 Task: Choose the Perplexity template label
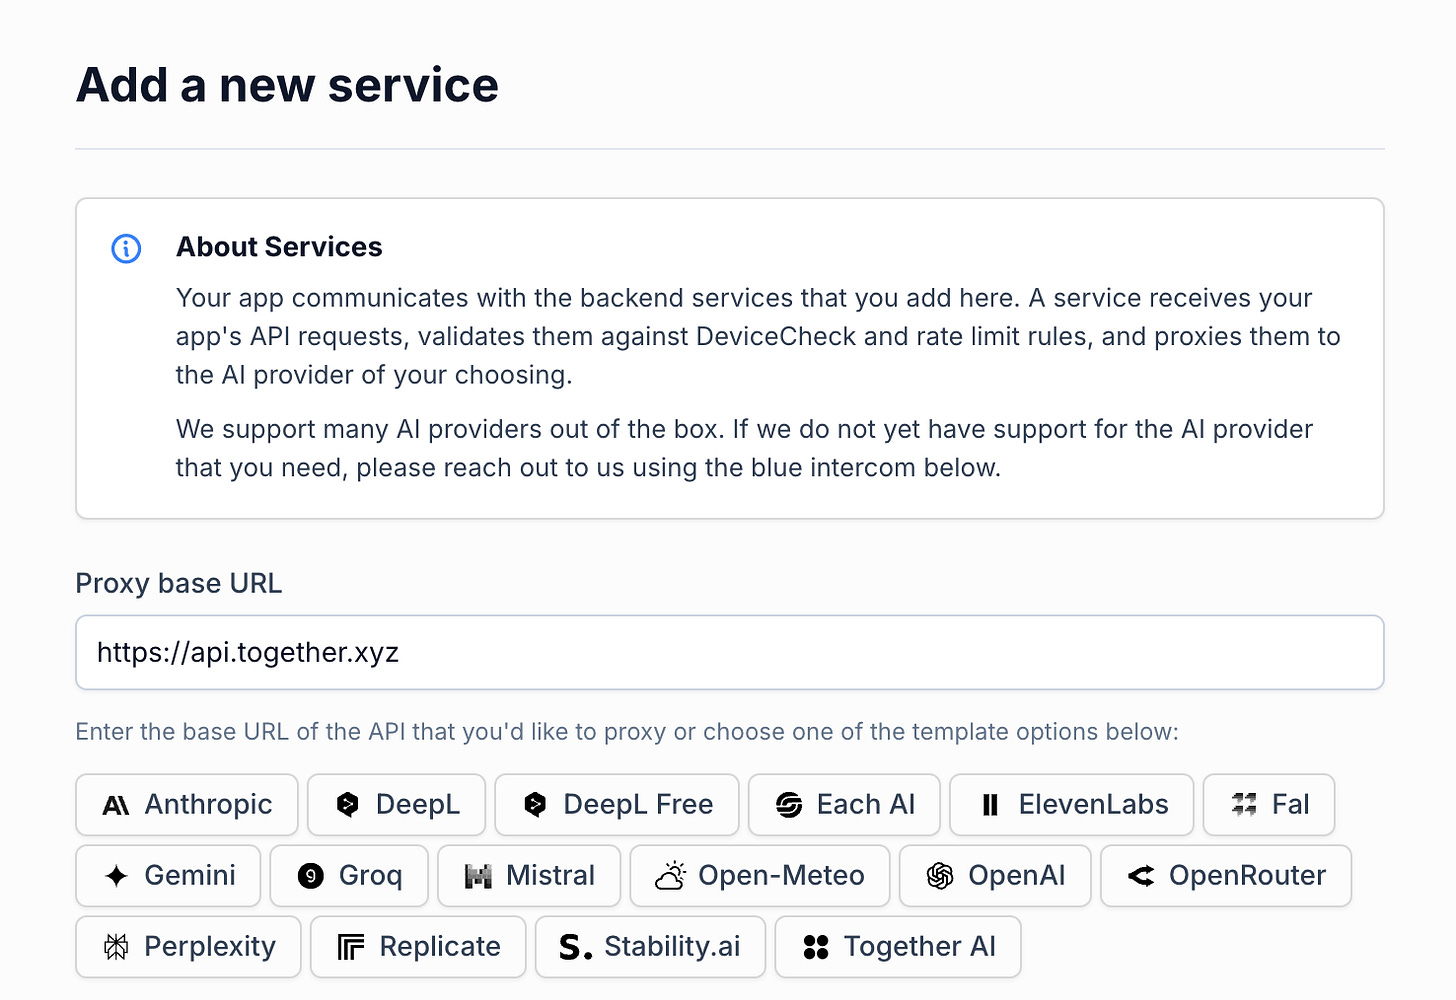point(210,946)
